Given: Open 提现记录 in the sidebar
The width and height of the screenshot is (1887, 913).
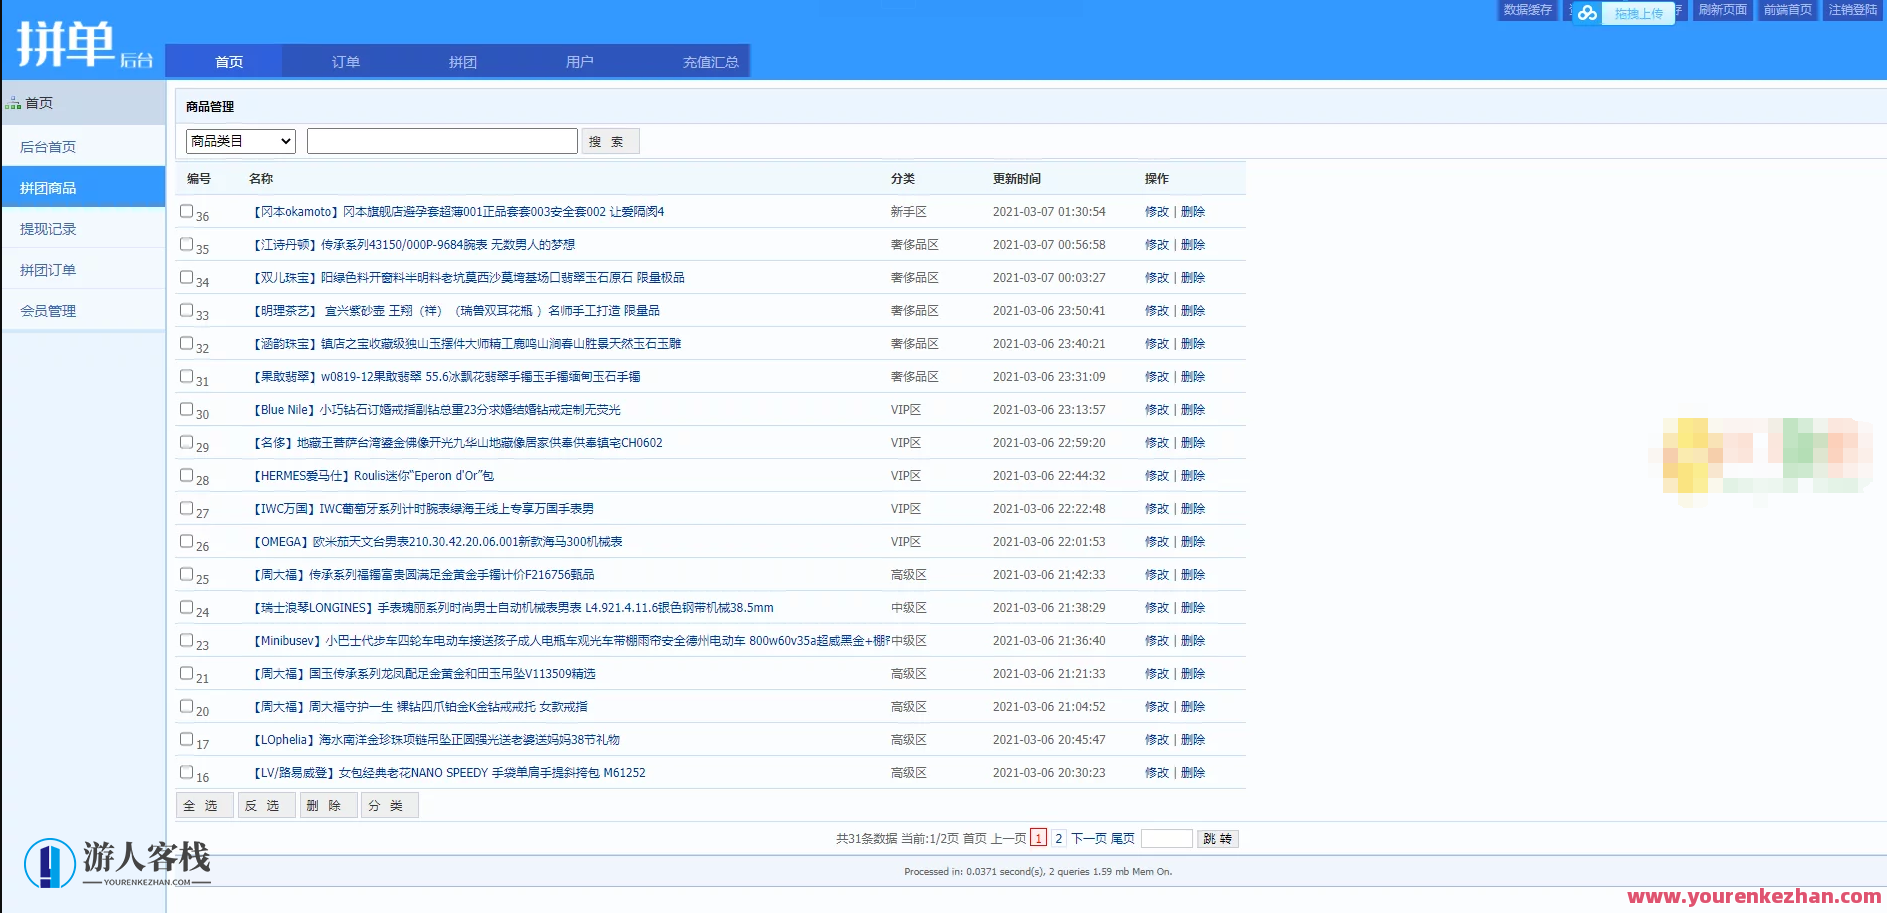Looking at the screenshot, I should tap(49, 228).
